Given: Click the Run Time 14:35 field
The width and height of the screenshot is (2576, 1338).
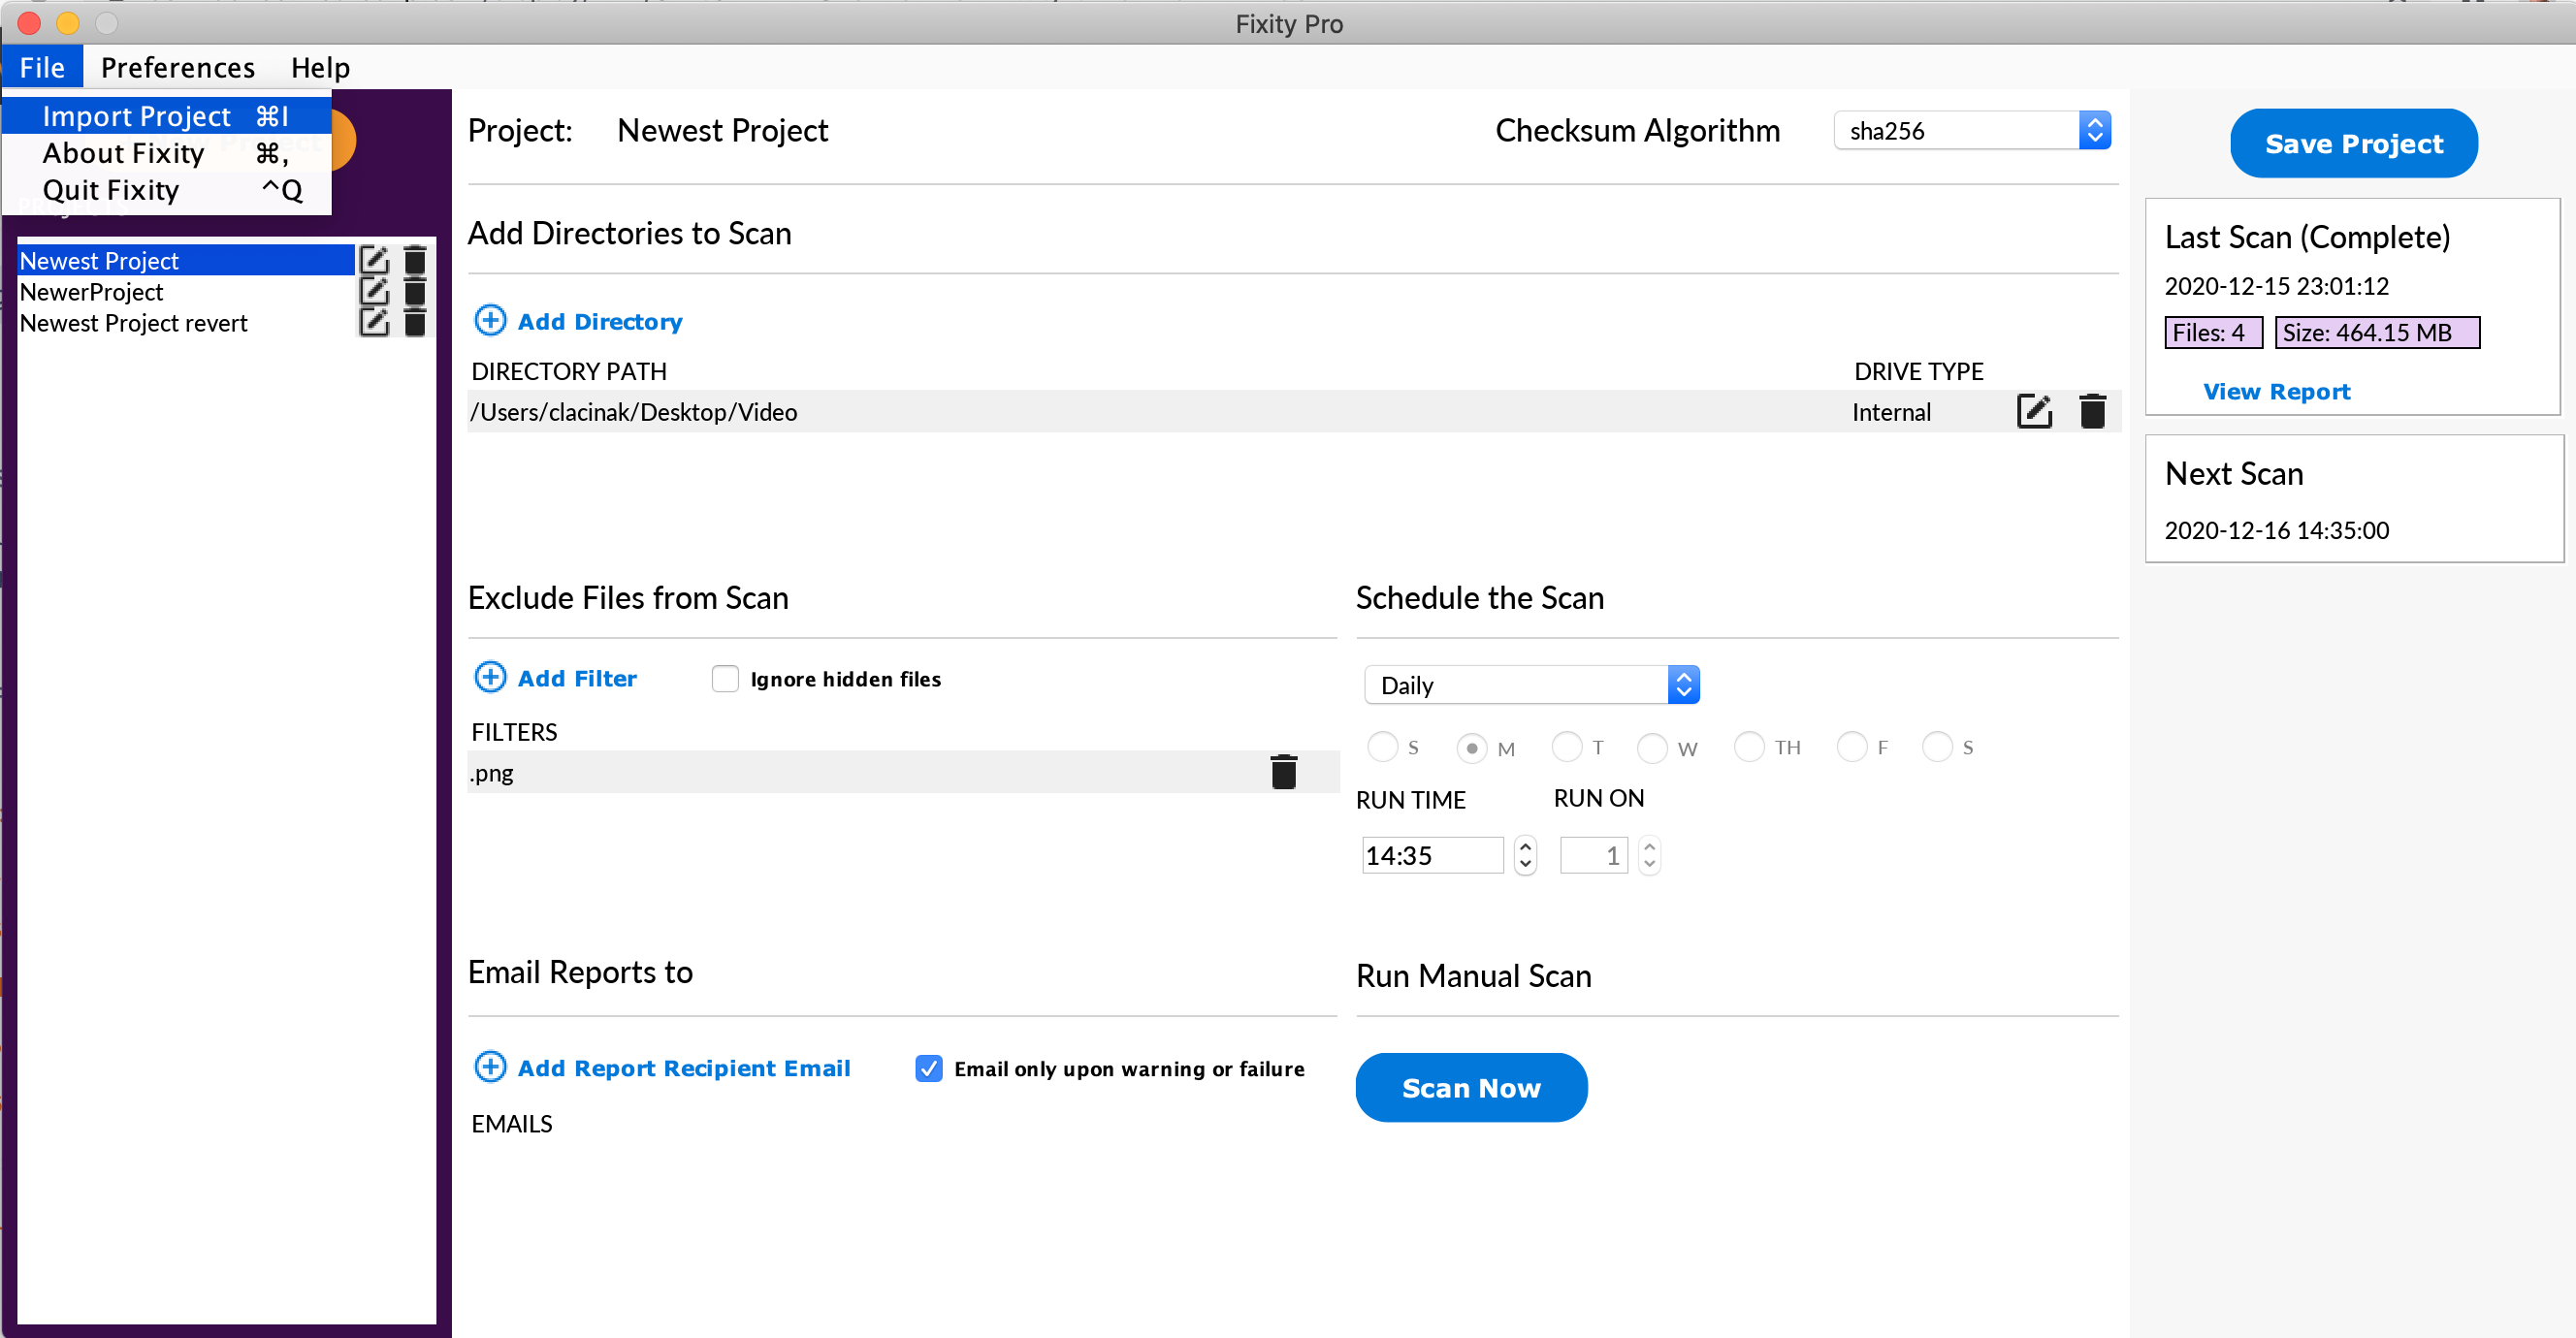Looking at the screenshot, I should (x=1432, y=855).
